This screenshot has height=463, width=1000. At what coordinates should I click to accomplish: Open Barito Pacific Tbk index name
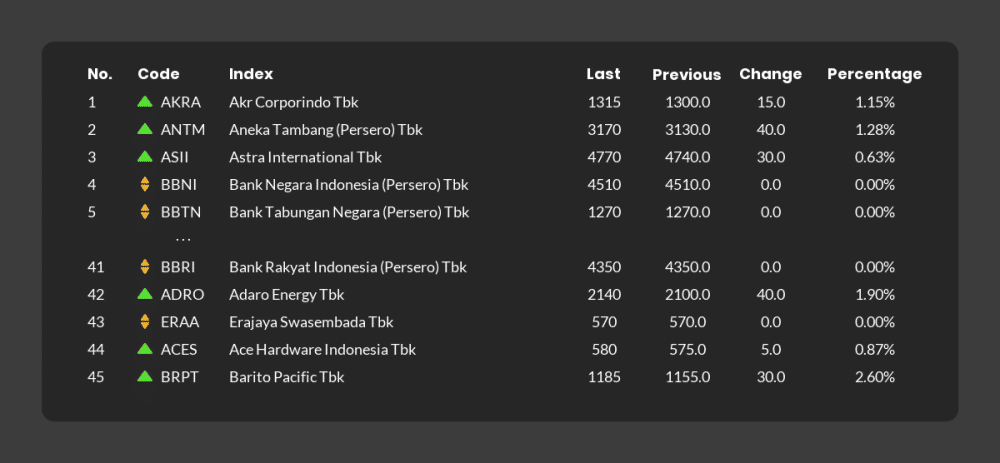[286, 377]
